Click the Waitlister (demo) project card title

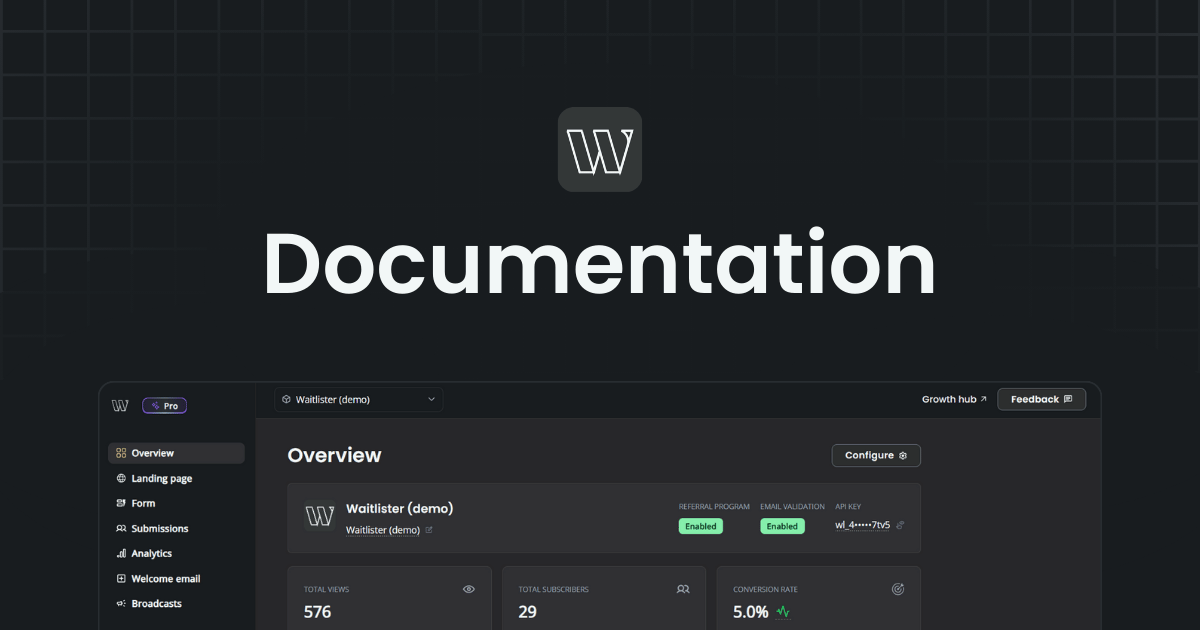pos(400,508)
